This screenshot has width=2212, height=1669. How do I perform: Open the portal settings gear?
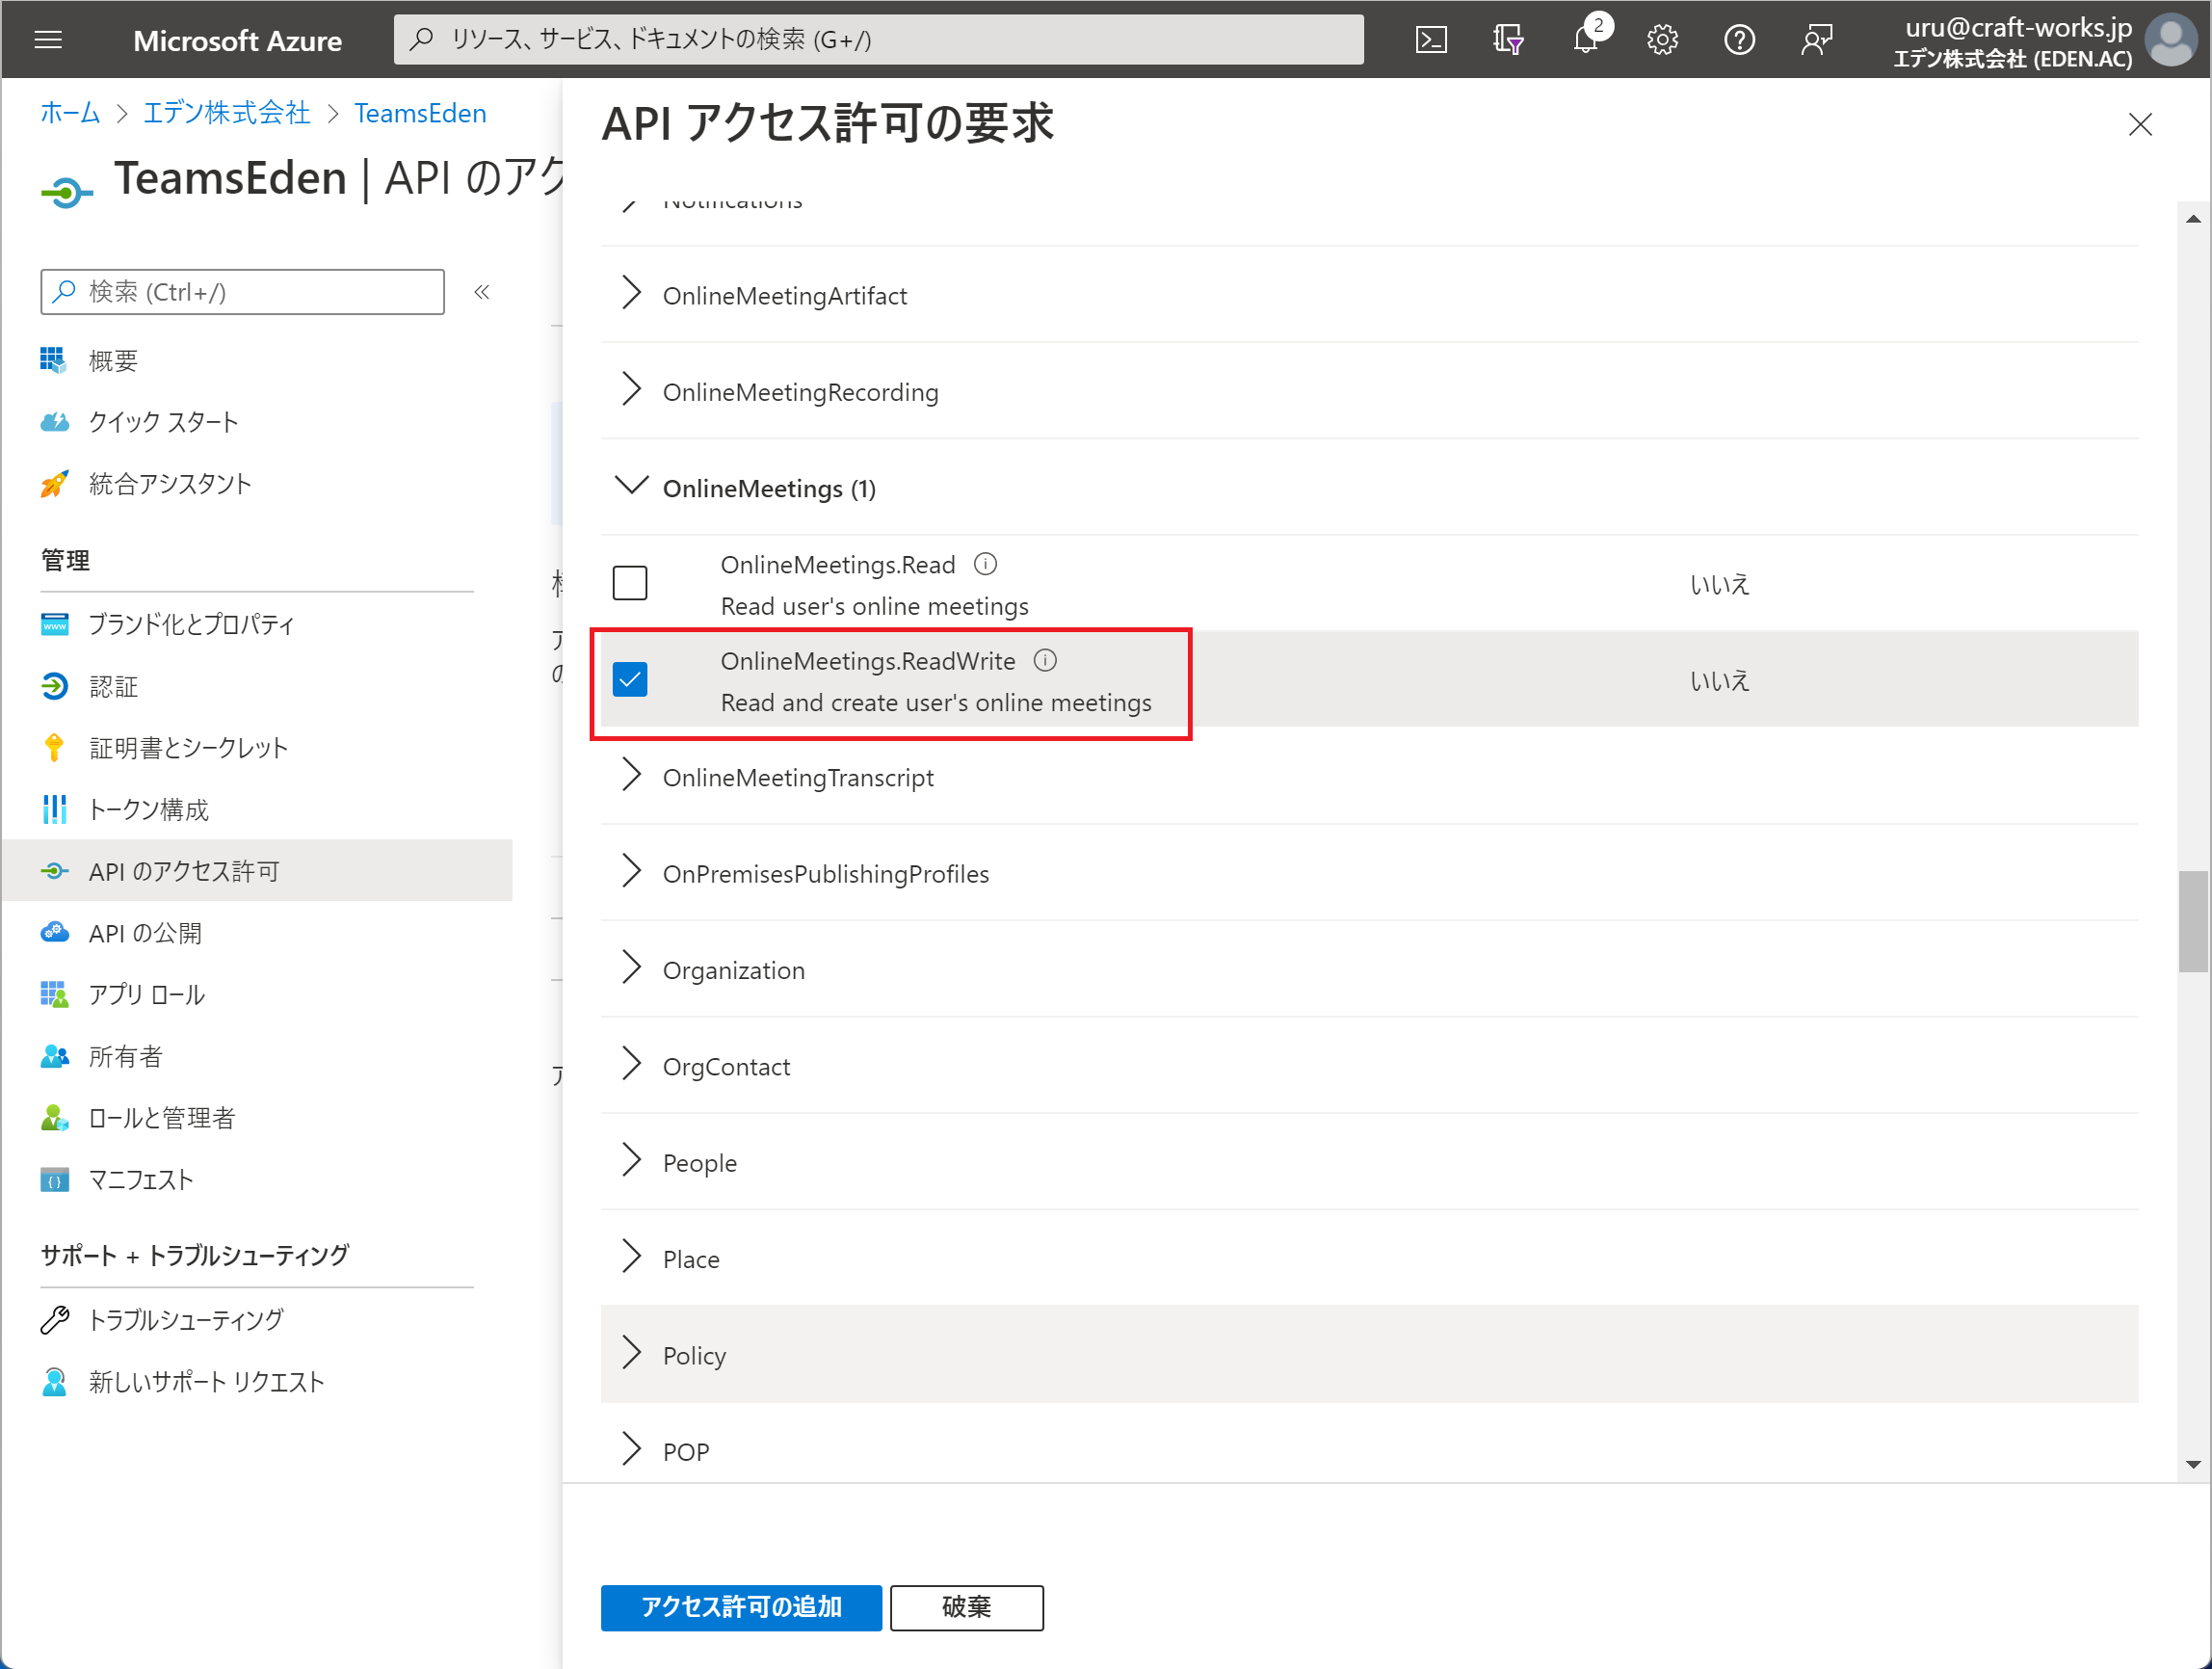[1662, 40]
